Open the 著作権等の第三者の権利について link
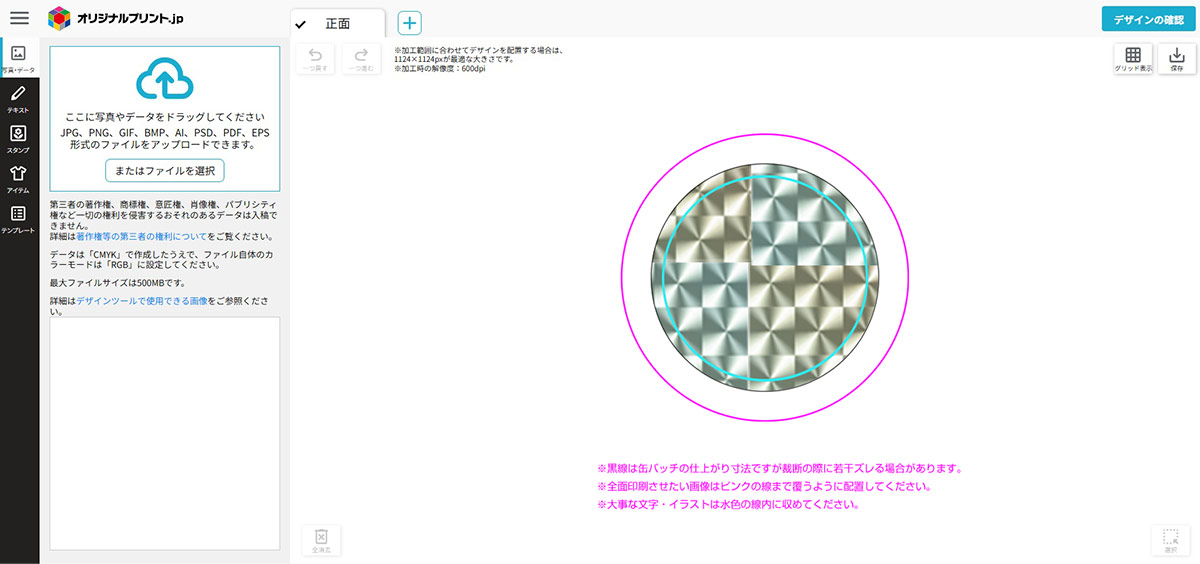Screen dimensions: 1200x564 [x=141, y=237]
